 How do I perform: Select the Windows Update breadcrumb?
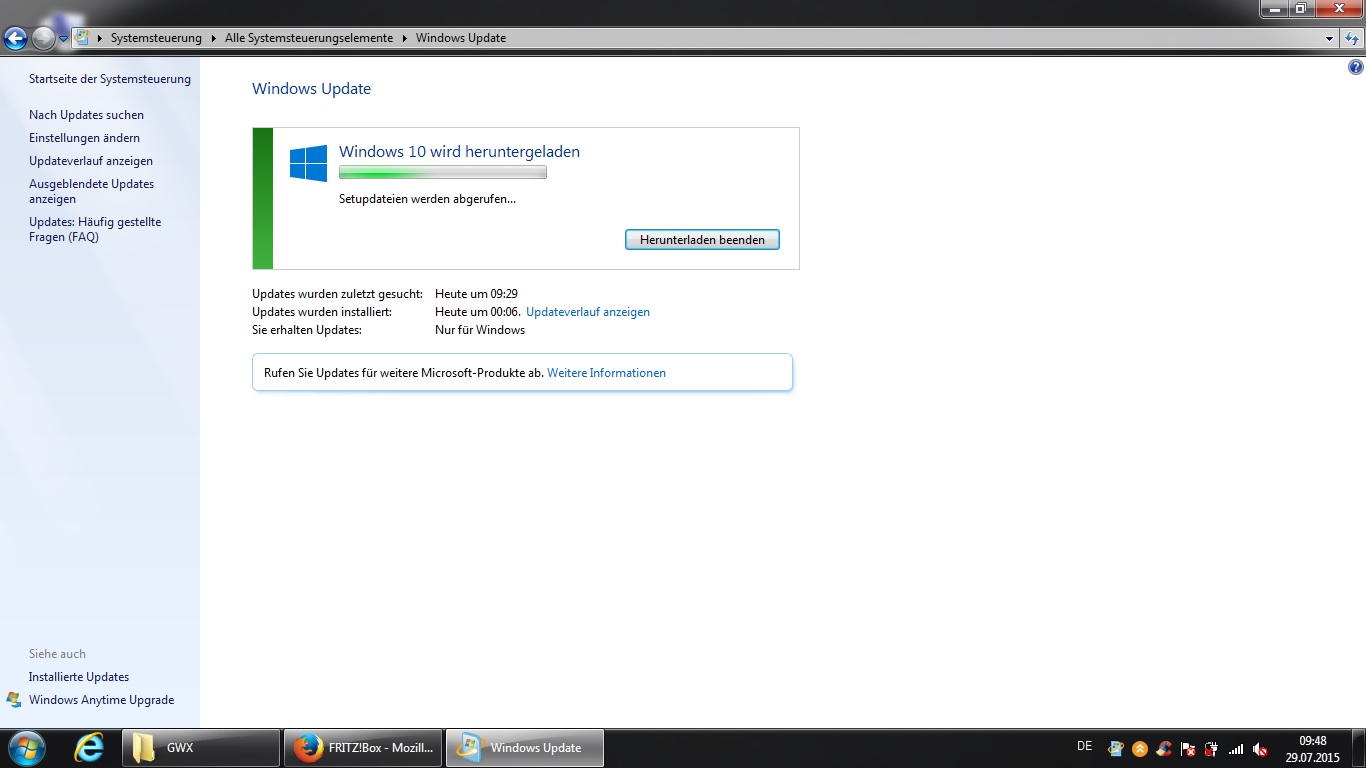coord(461,38)
